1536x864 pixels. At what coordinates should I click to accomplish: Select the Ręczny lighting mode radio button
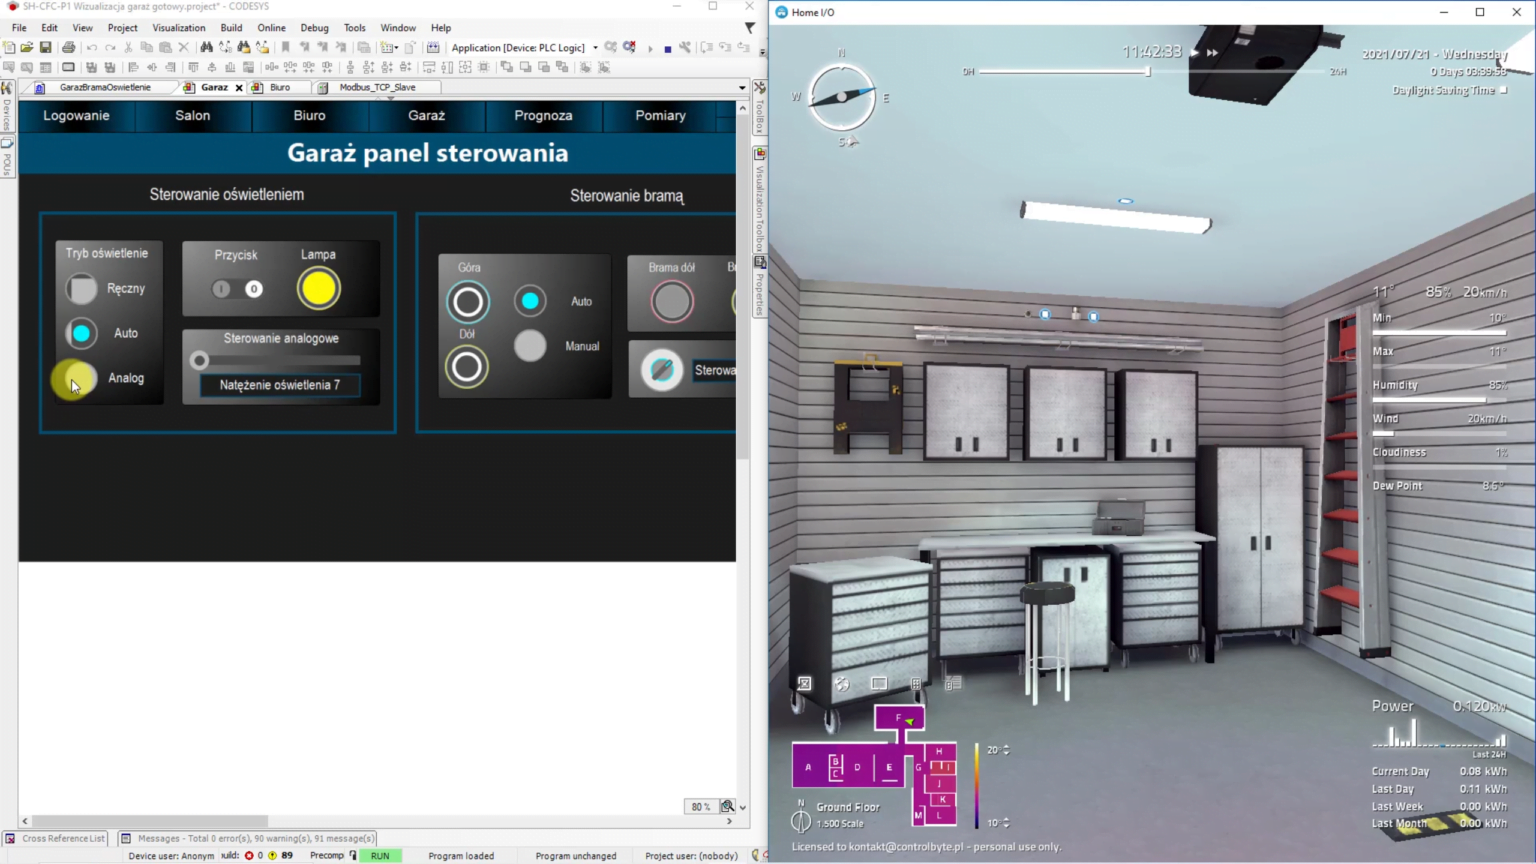click(x=80, y=288)
